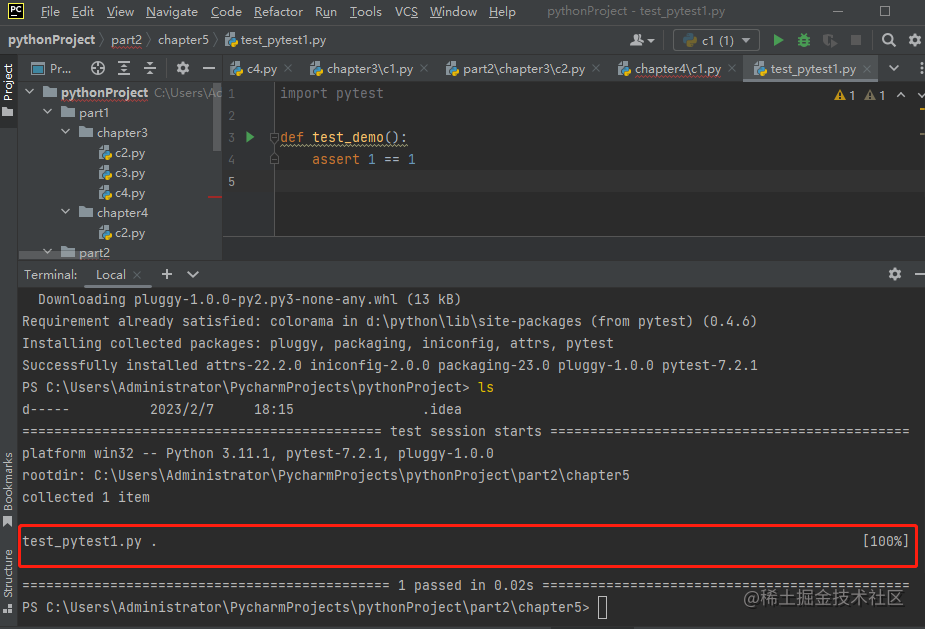Collapse the chapter3 folder
This screenshot has width=925, height=629.
[65, 132]
